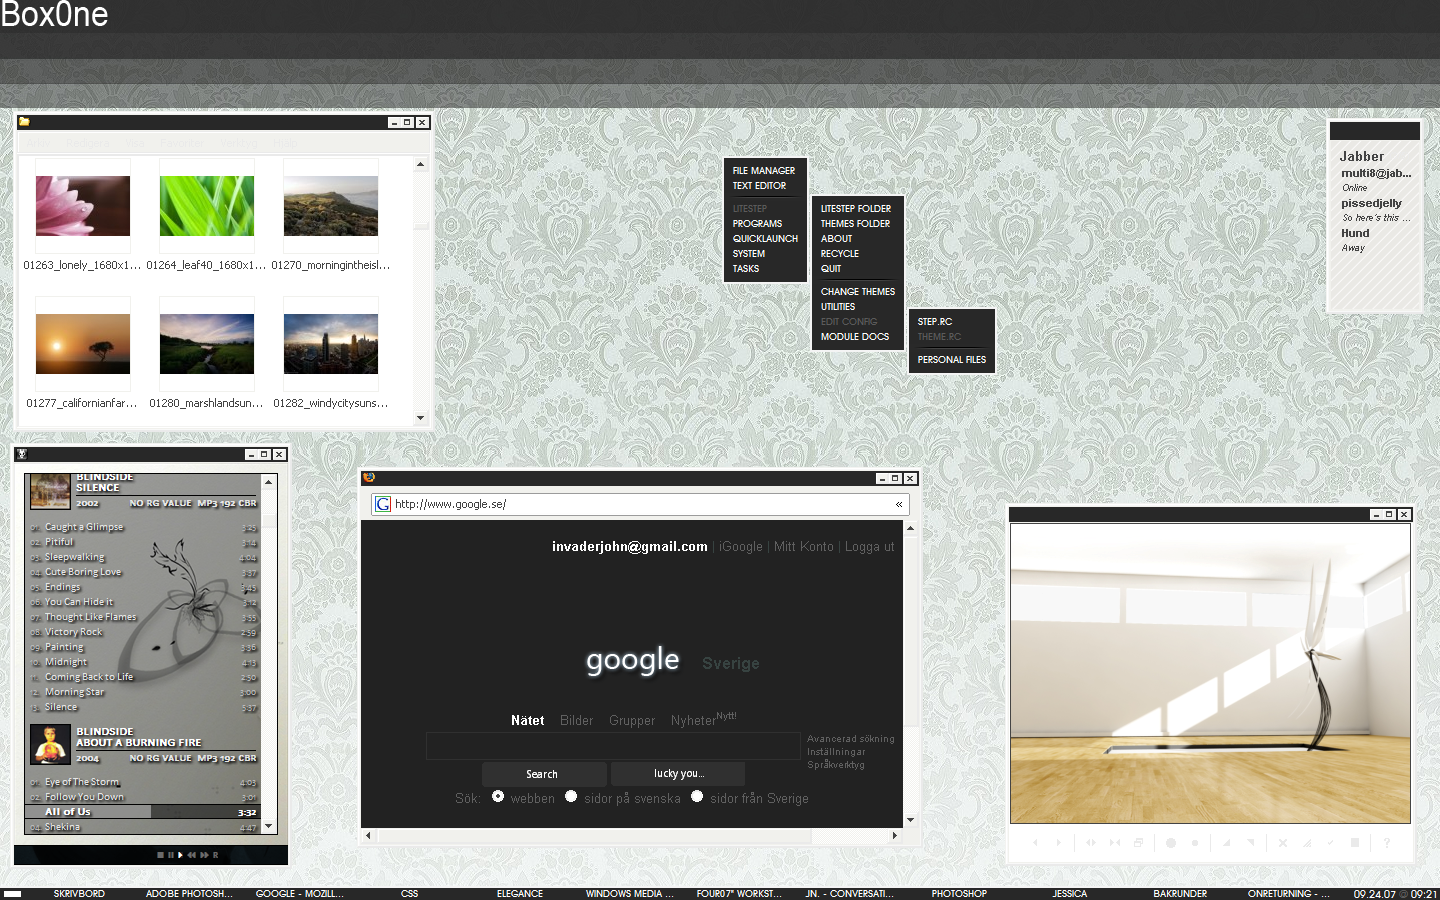Switch to the Grupper search tab
The width and height of the screenshot is (1440, 900).
(x=632, y=720)
